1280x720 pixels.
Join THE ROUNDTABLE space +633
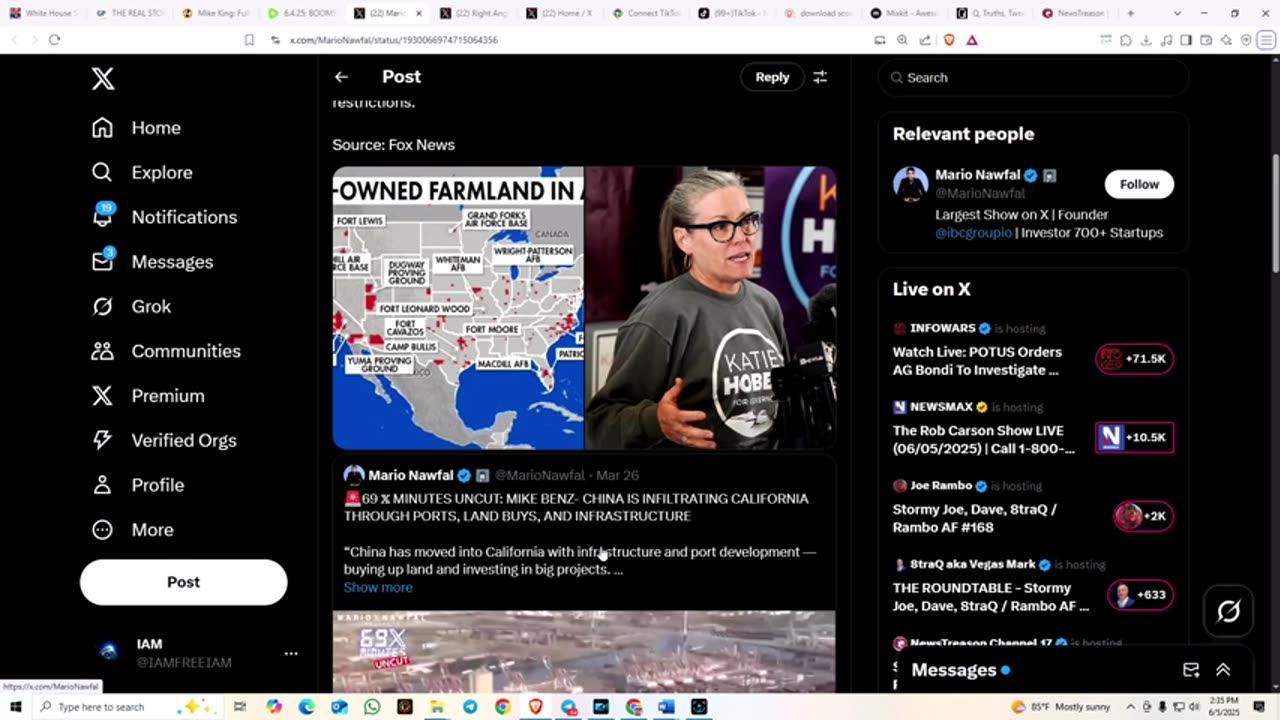1140,595
